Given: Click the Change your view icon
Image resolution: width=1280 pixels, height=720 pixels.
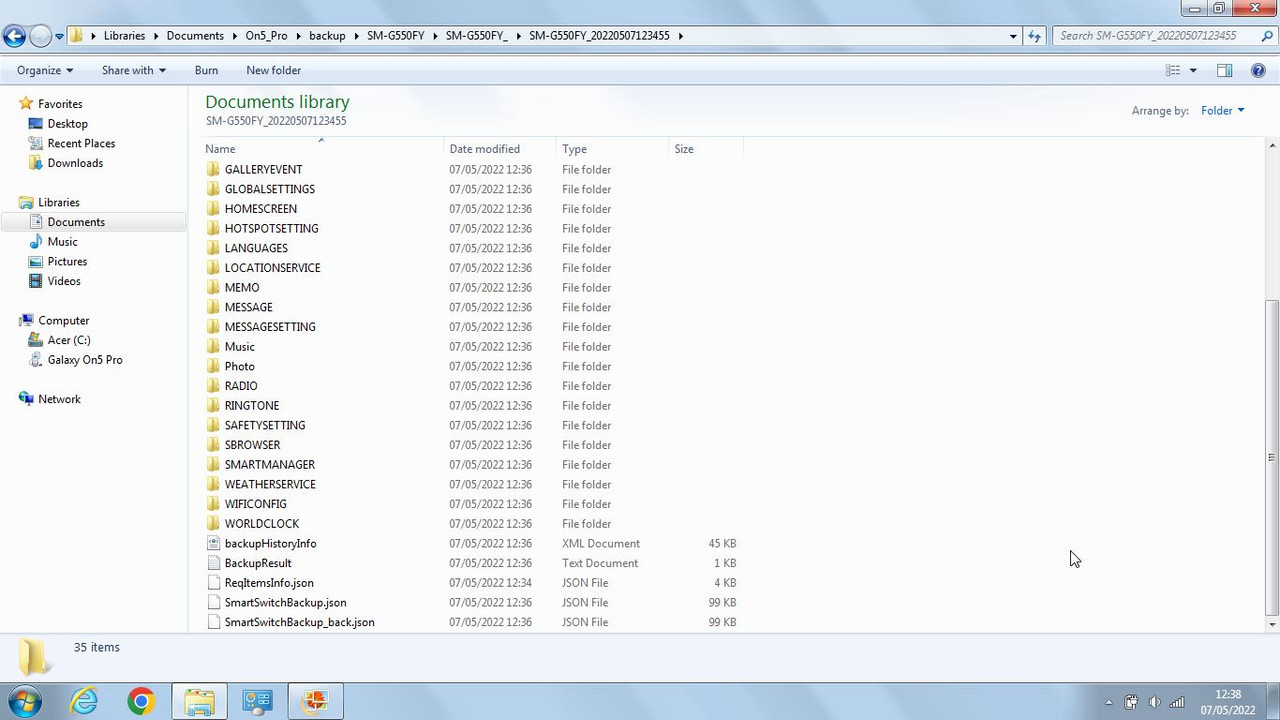Looking at the screenshot, I should [1174, 70].
